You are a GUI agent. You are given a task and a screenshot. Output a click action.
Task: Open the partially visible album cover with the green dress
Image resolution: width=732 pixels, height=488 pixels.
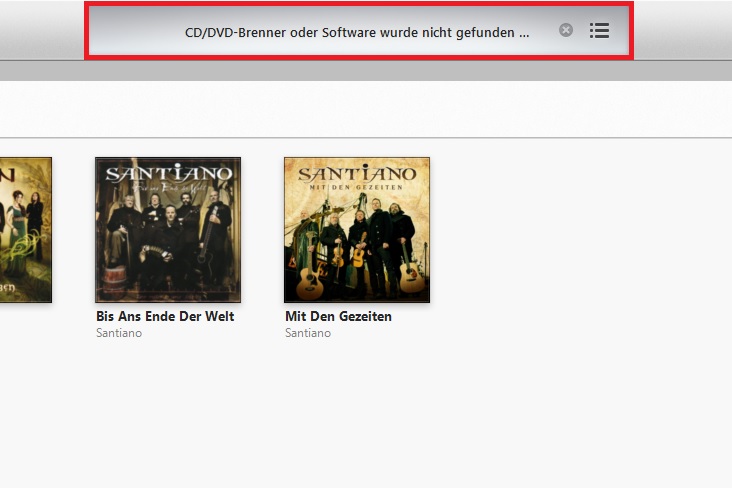(x=26, y=230)
